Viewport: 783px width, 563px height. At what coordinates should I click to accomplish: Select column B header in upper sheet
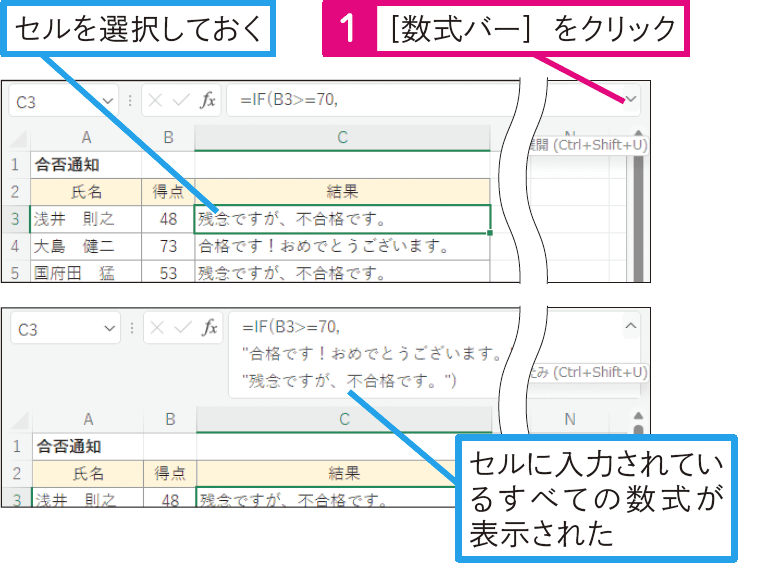(x=168, y=137)
